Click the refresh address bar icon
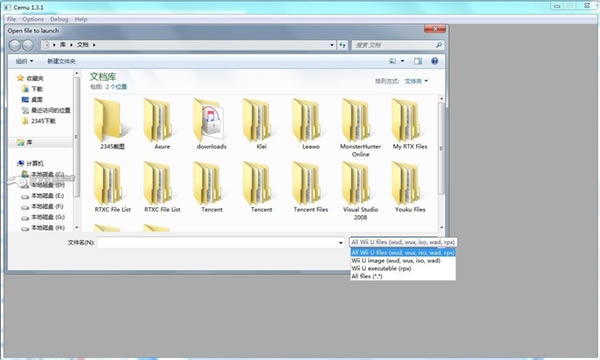This screenshot has width=600, height=360. 342,45
